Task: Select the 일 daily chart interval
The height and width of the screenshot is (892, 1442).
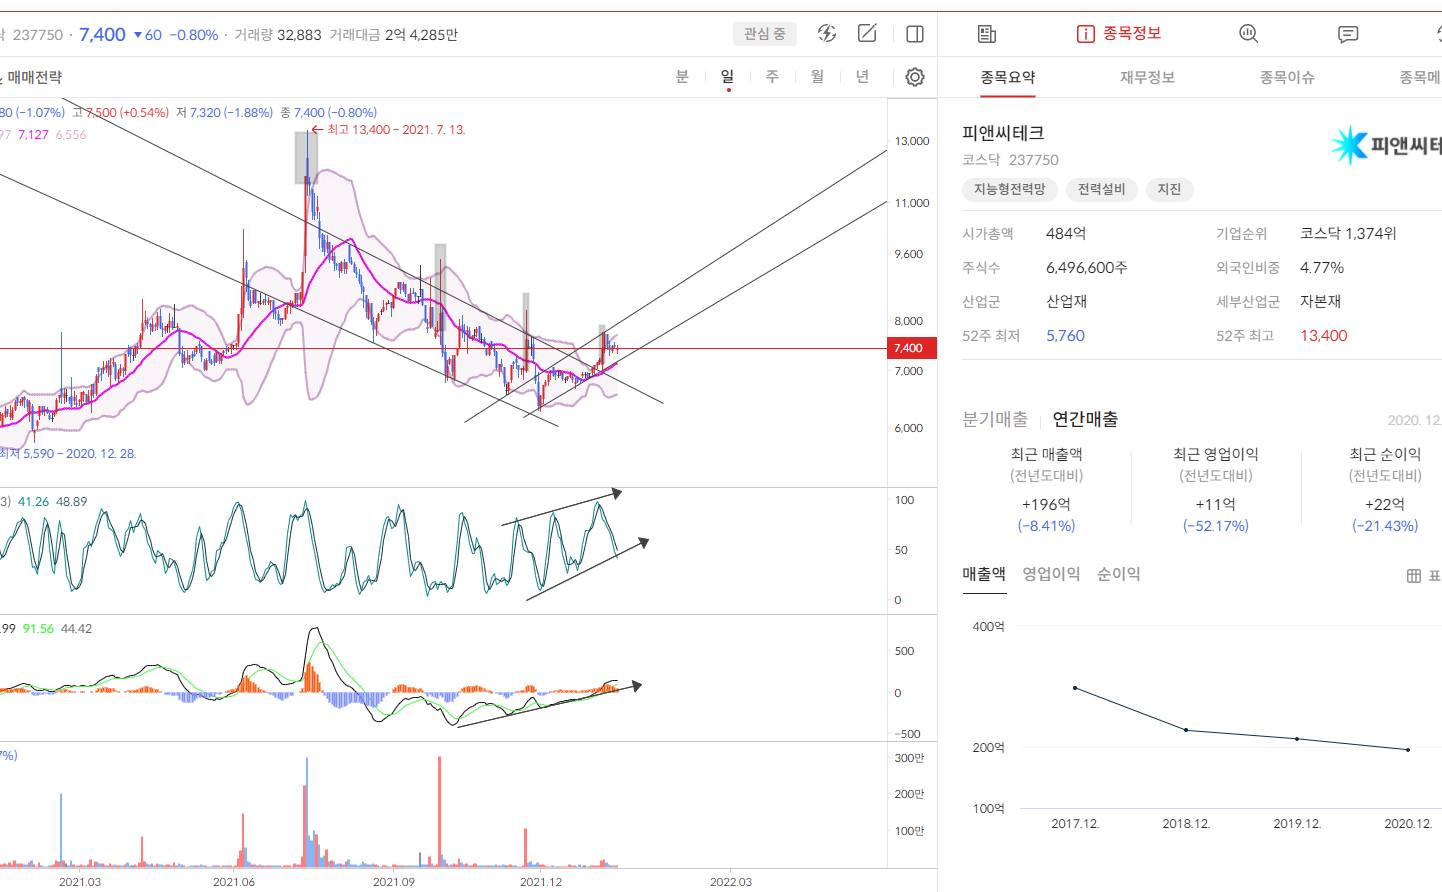Action: 727,77
